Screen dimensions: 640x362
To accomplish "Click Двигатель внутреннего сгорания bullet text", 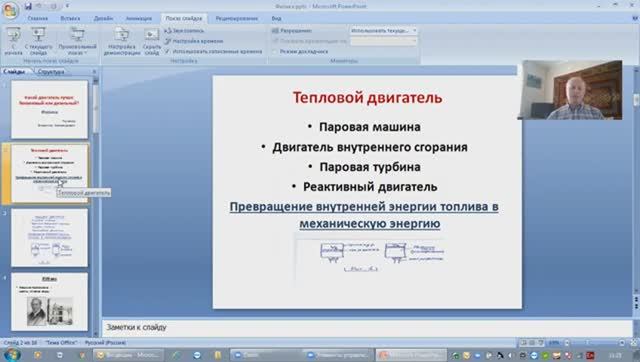I will click(x=370, y=147).
